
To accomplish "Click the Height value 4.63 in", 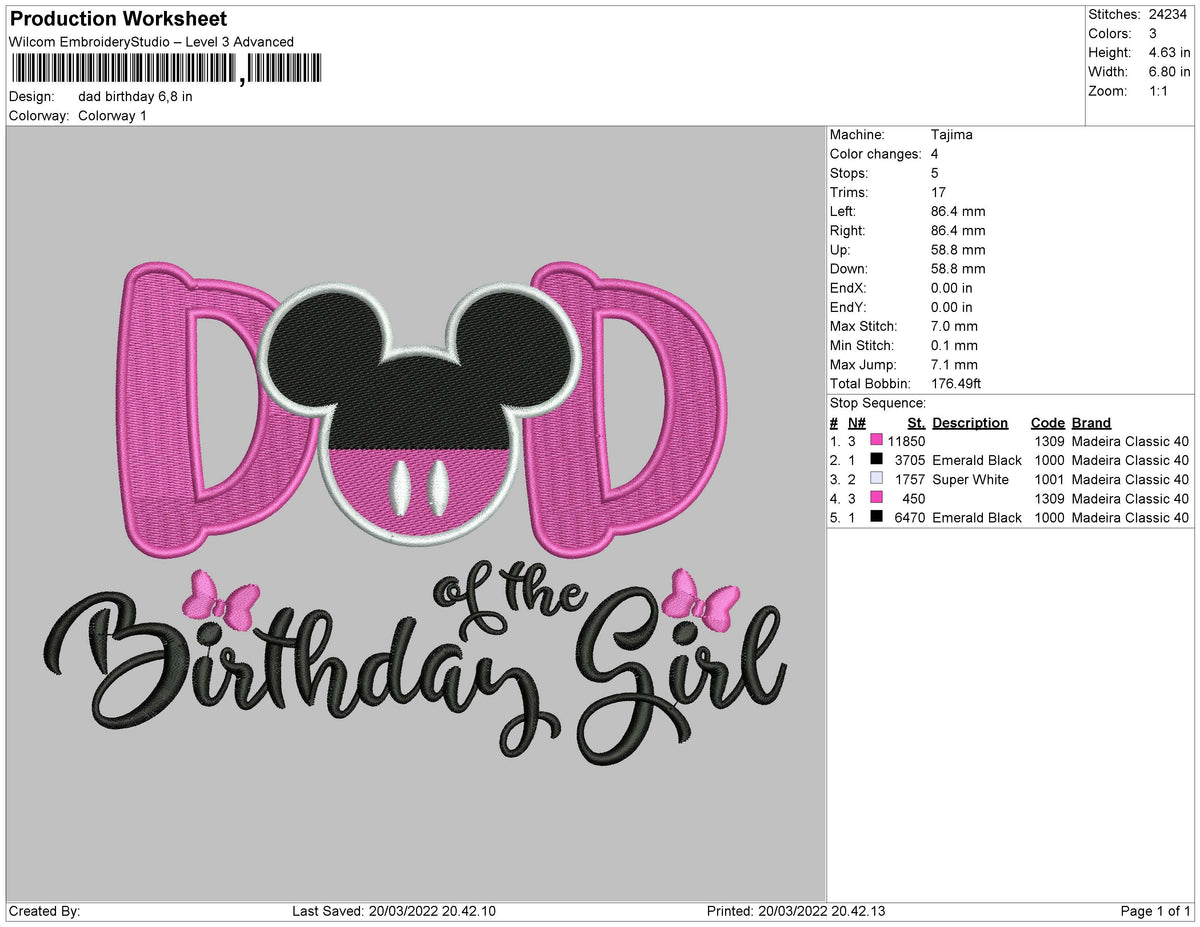I will click(1169, 53).
